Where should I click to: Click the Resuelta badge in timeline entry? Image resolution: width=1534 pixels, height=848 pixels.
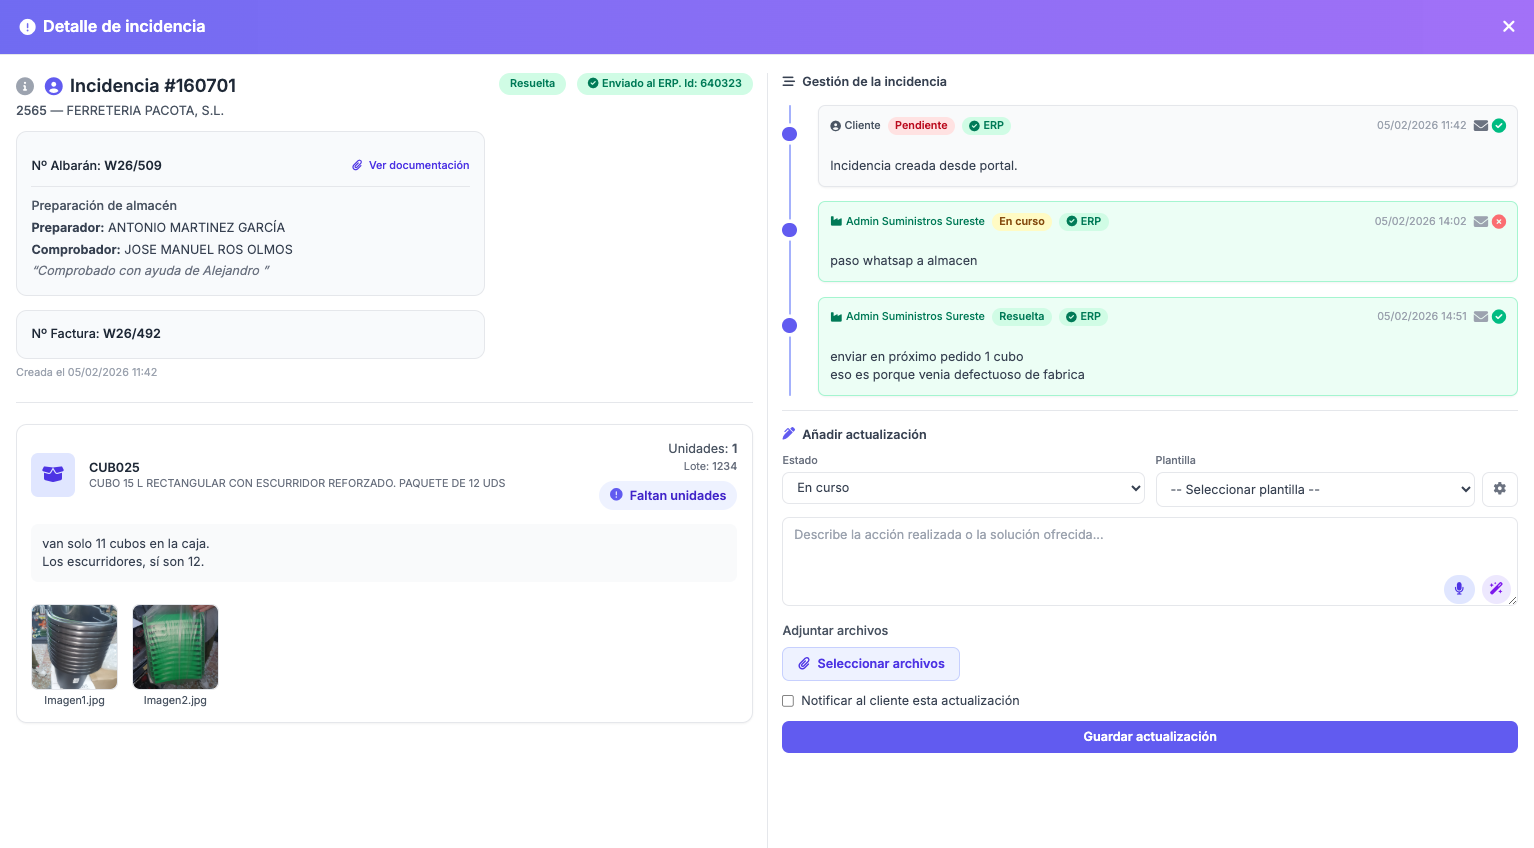point(1021,316)
